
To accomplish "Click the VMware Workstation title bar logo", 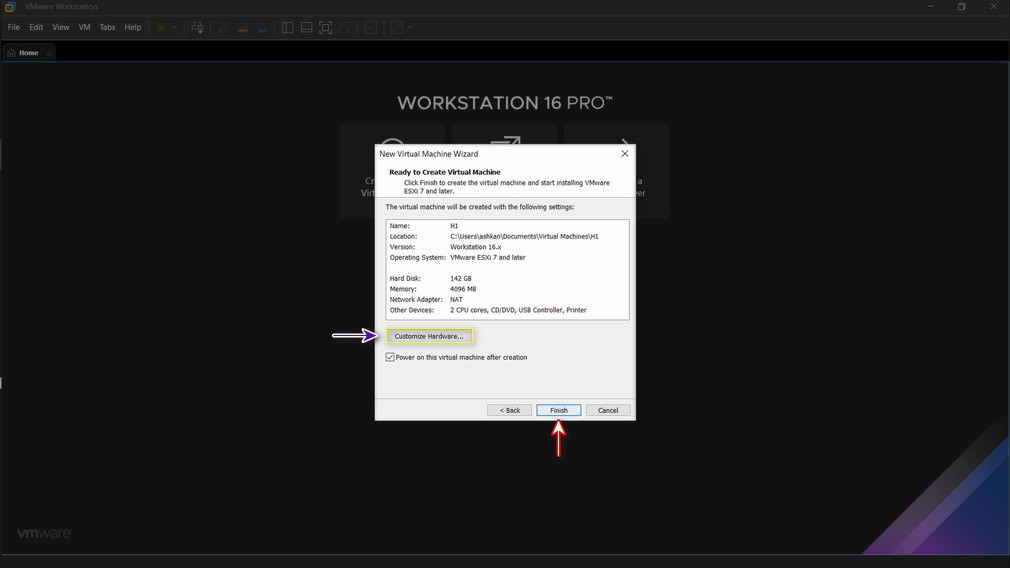I will pos(10,6).
